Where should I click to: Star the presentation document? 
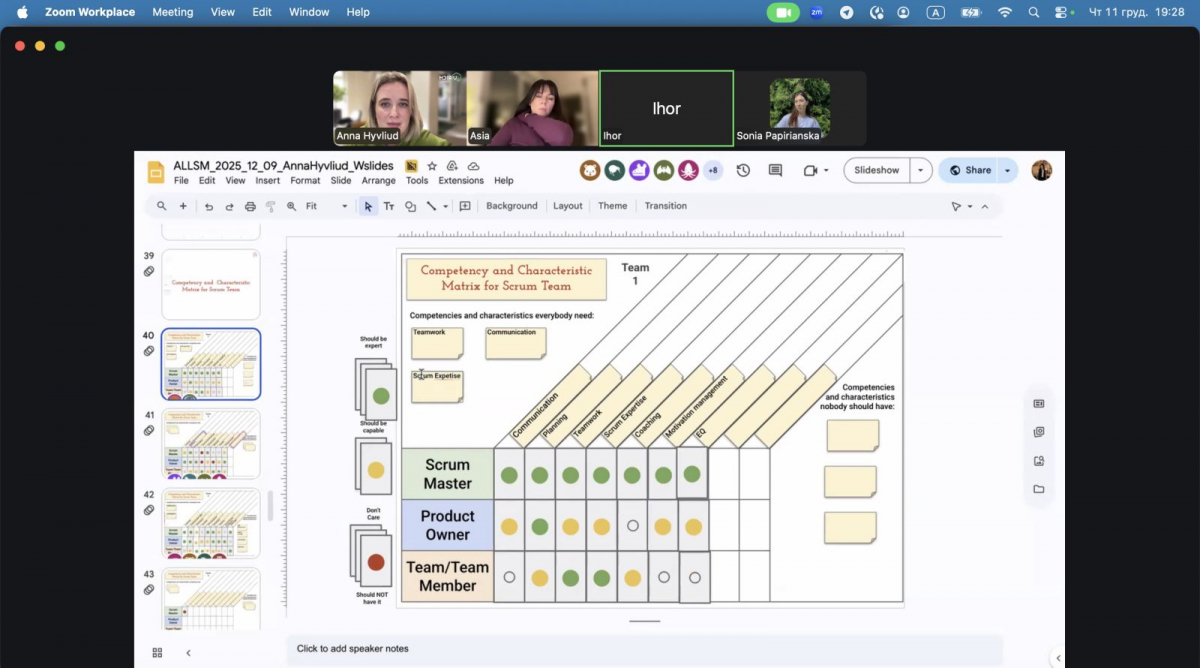pos(432,166)
